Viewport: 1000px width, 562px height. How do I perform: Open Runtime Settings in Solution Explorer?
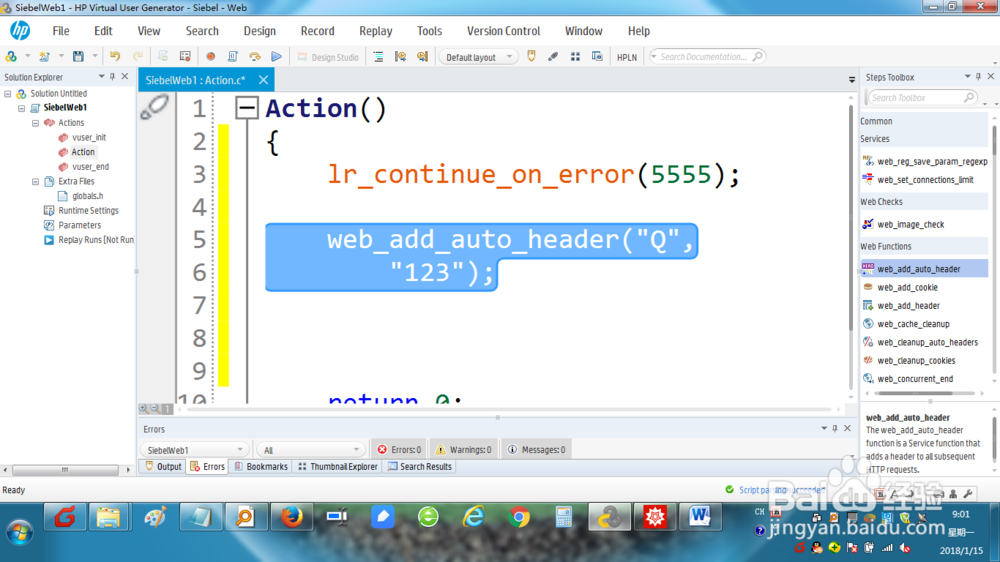[88, 211]
